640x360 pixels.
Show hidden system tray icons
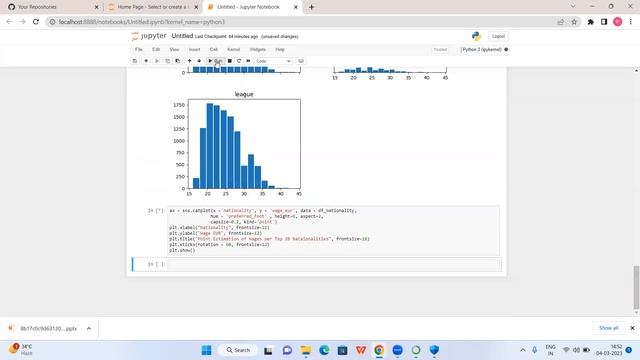tap(522, 350)
